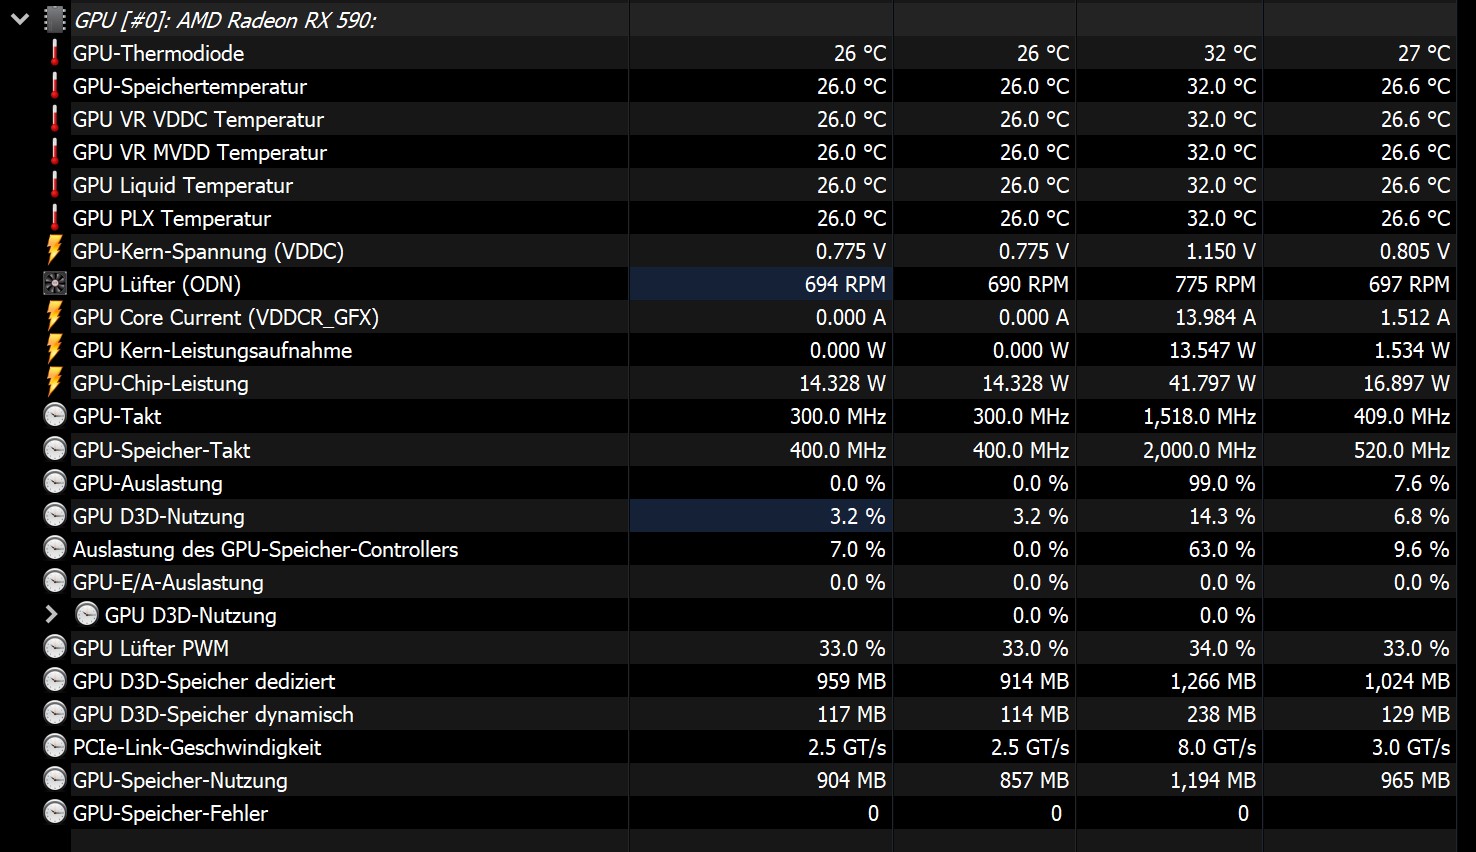Viewport: 1476px width, 852px height.
Task: Click the chip icon beside GPU [#0] header
Action: click(55, 19)
